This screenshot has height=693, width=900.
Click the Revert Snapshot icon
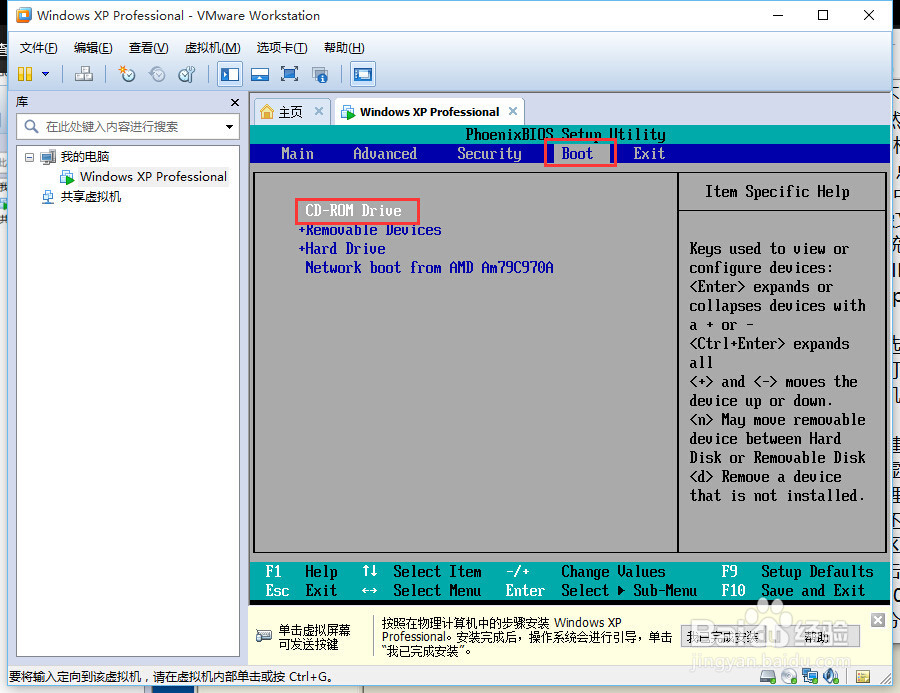(156, 74)
